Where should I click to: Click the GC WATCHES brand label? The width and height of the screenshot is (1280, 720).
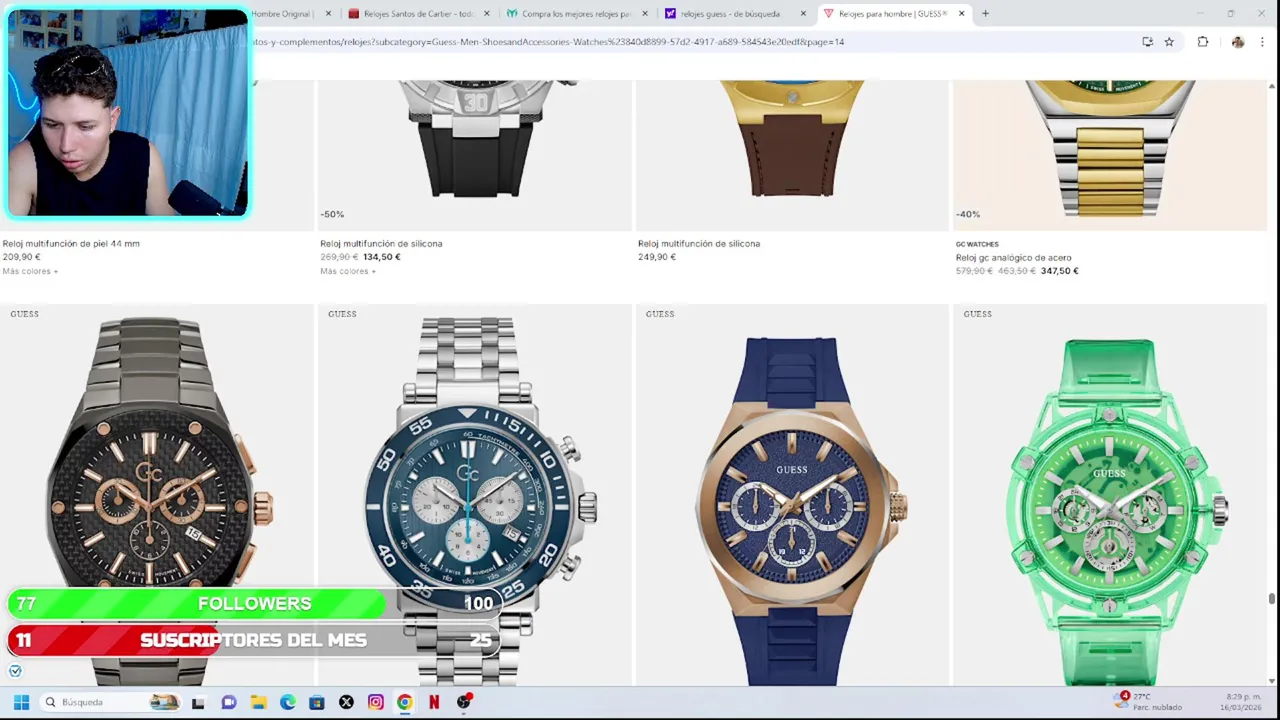click(x=977, y=244)
